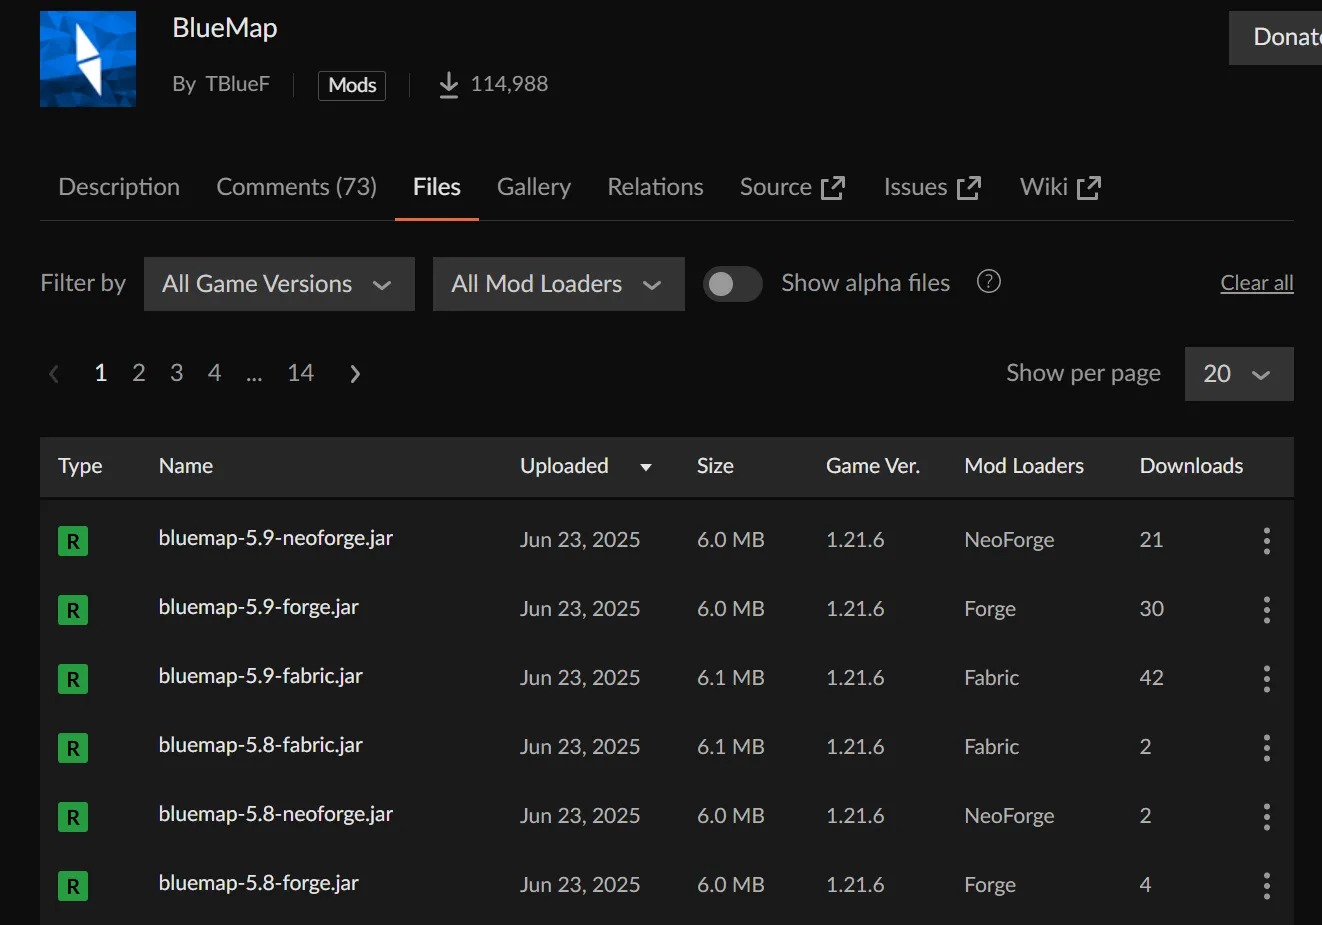The width and height of the screenshot is (1322, 925).
Task: Open bluemap-5.8-neoforge.jar file link
Action: point(276,814)
